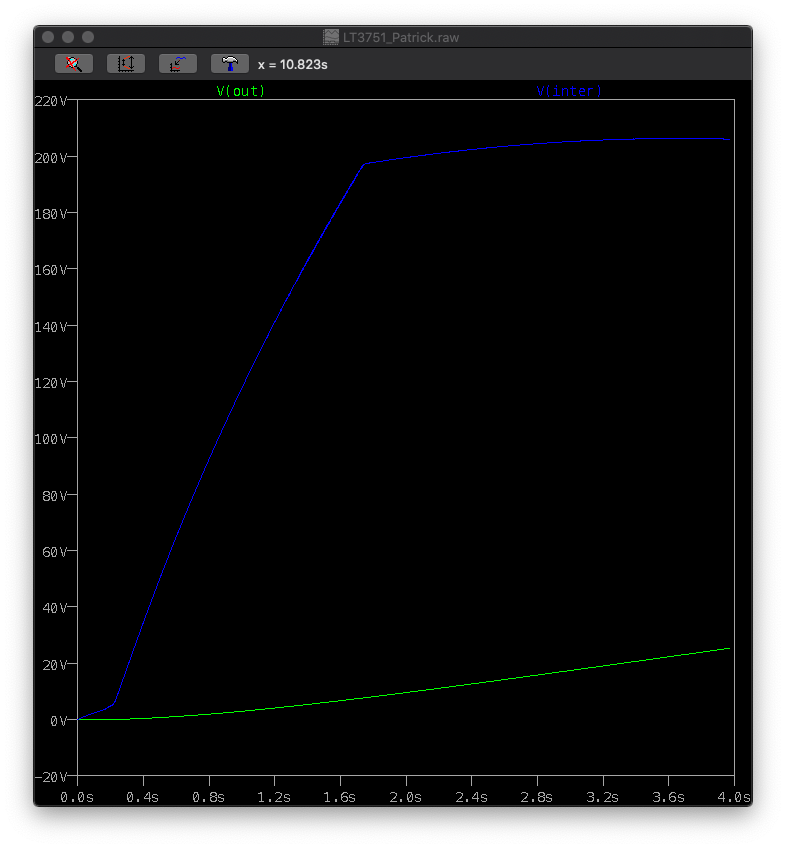Select the green V(out) trace label
The width and height of the screenshot is (786, 848).
click(x=241, y=91)
